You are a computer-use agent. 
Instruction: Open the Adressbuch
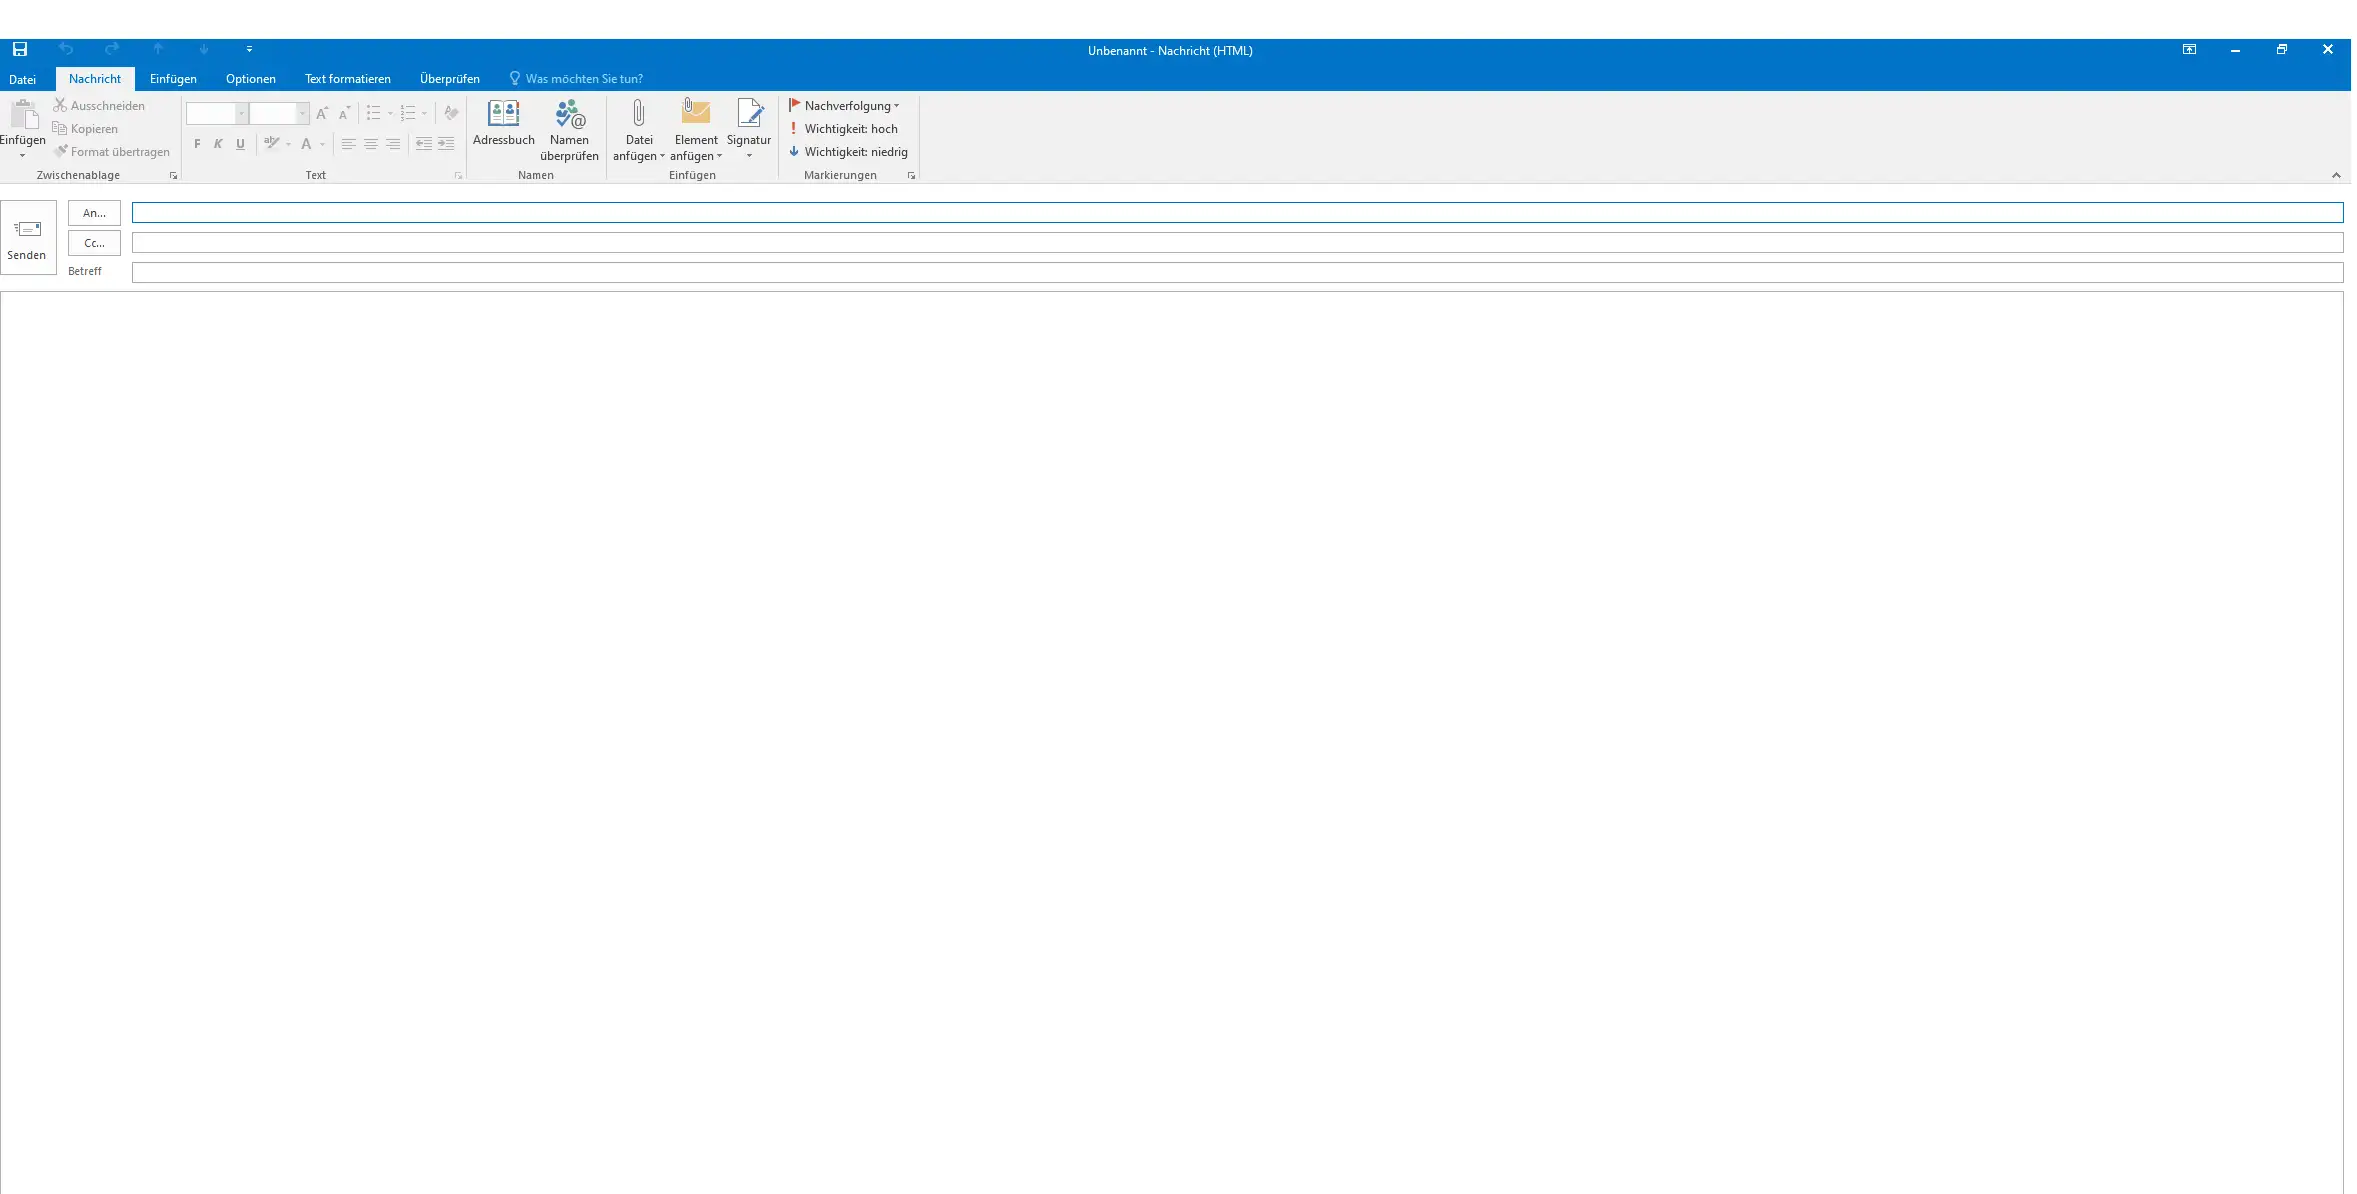503,124
